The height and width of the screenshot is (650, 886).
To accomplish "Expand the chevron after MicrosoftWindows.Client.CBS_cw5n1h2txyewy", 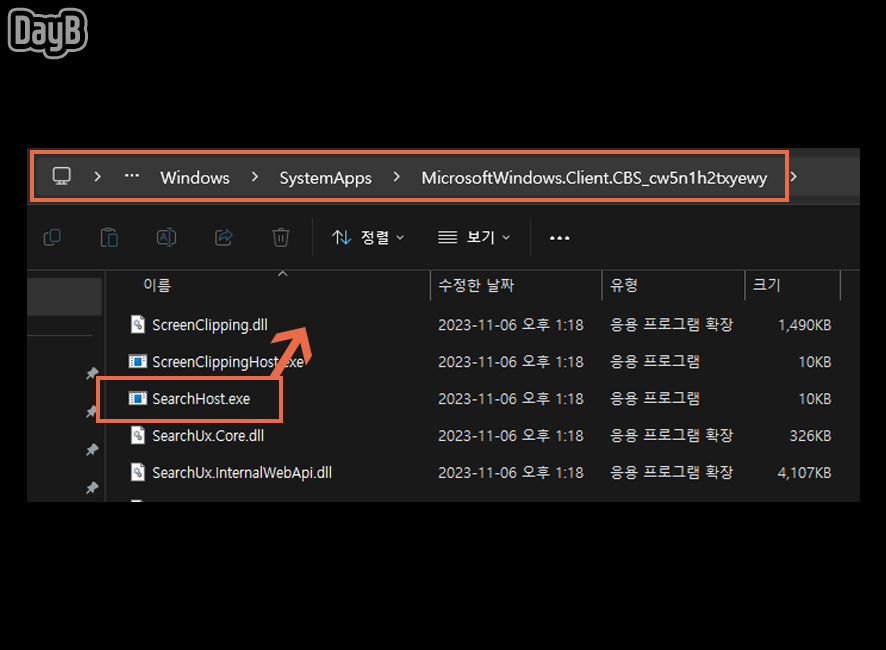I will (x=793, y=175).
